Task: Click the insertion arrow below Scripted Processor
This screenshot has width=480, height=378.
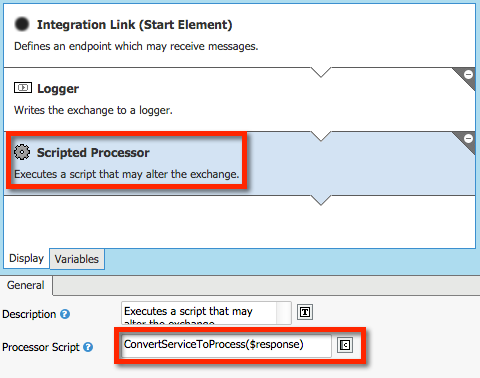Action: pyautogui.click(x=321, y=200)
